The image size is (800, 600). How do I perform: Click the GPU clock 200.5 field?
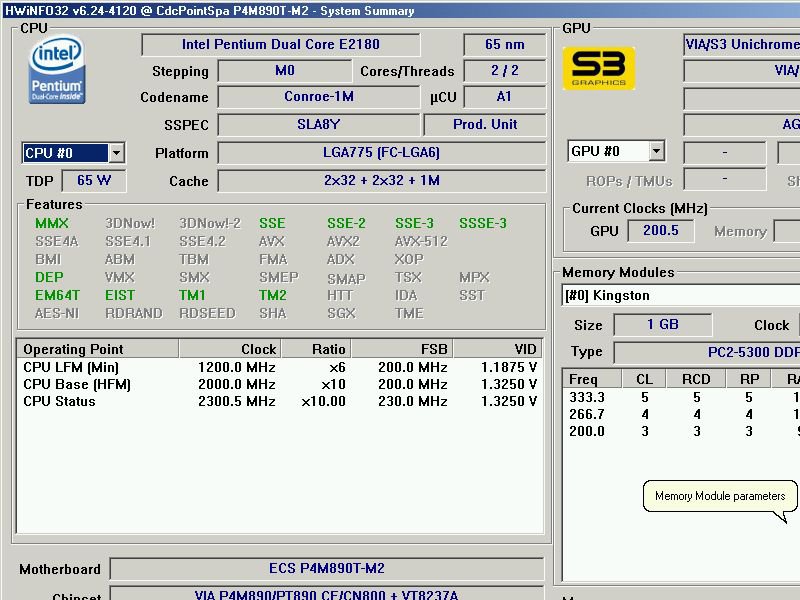point(660,231)
